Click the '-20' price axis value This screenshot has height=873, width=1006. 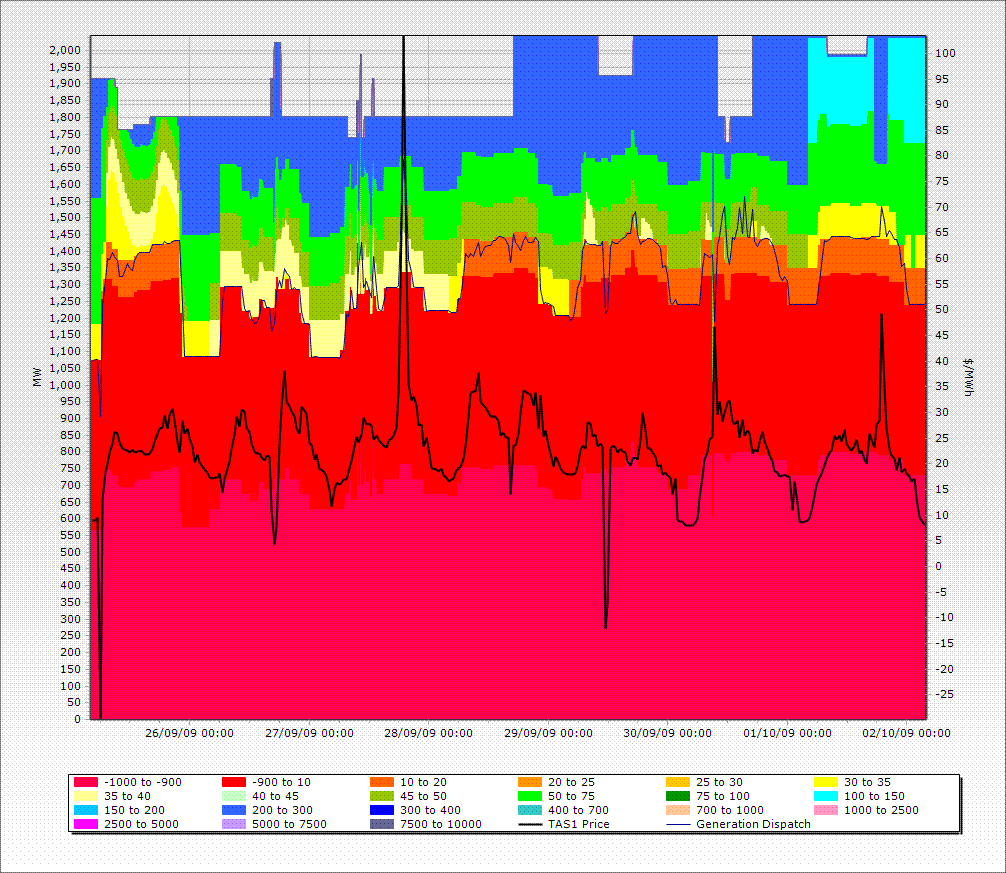click(944, 668)
